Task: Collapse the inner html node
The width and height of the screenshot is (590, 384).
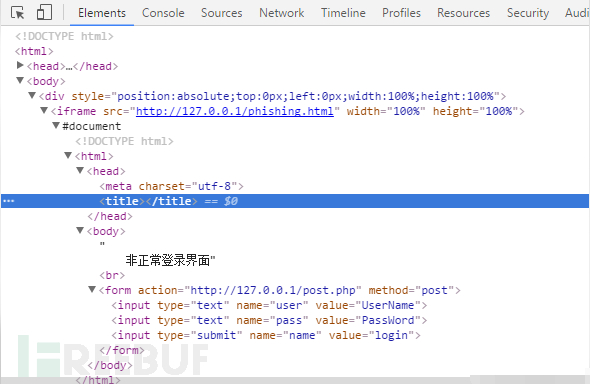Action: click(x=68, y=155)
